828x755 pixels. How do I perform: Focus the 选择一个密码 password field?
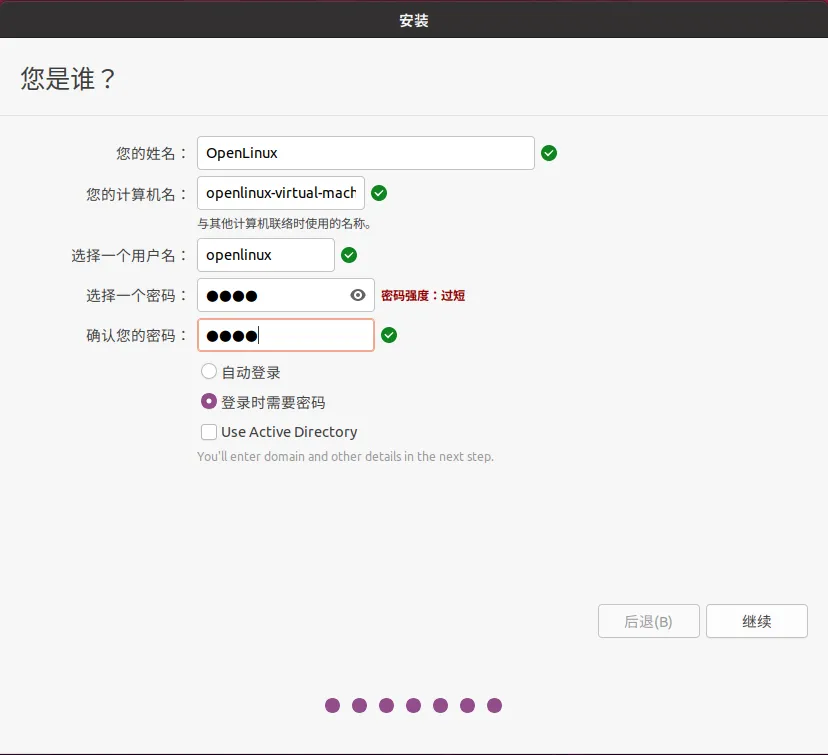point(286,295)
